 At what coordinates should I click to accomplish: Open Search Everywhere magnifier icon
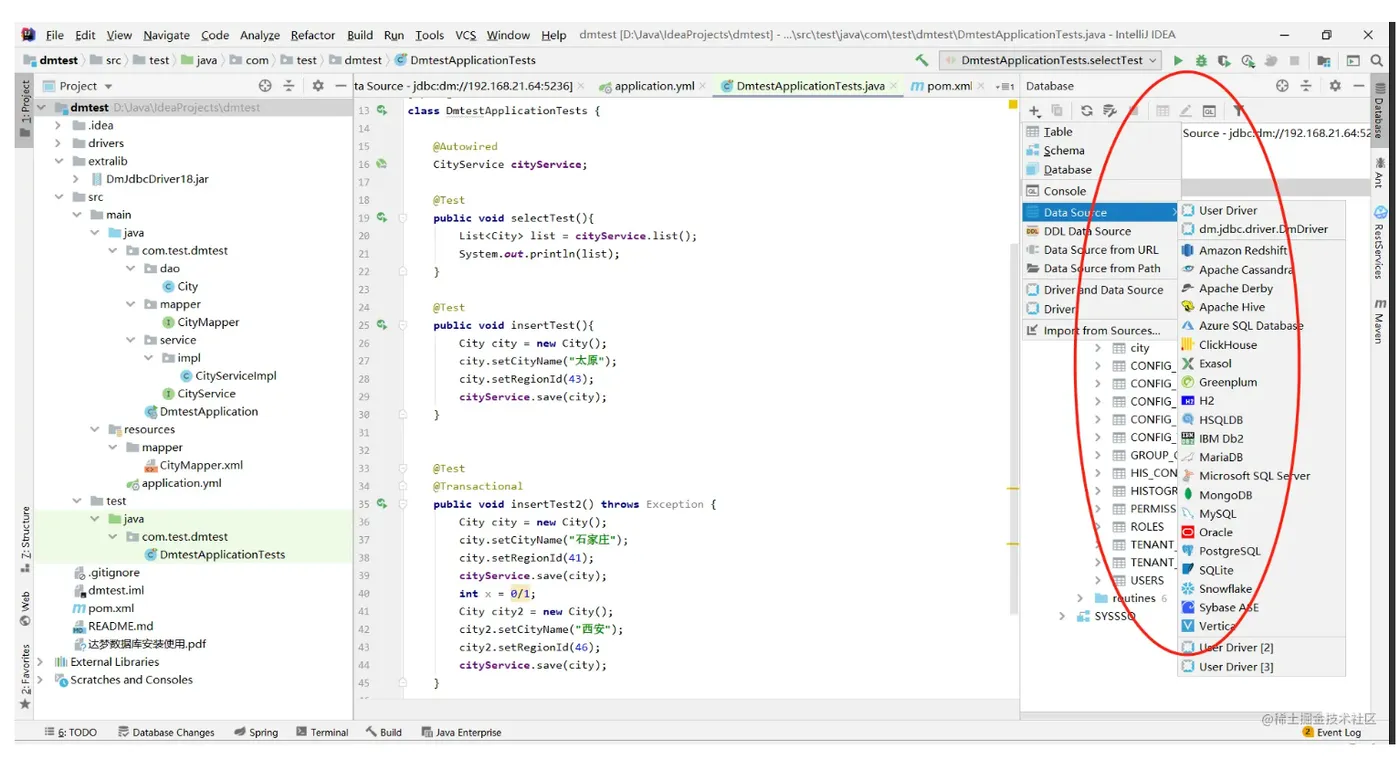[1378, 61]
